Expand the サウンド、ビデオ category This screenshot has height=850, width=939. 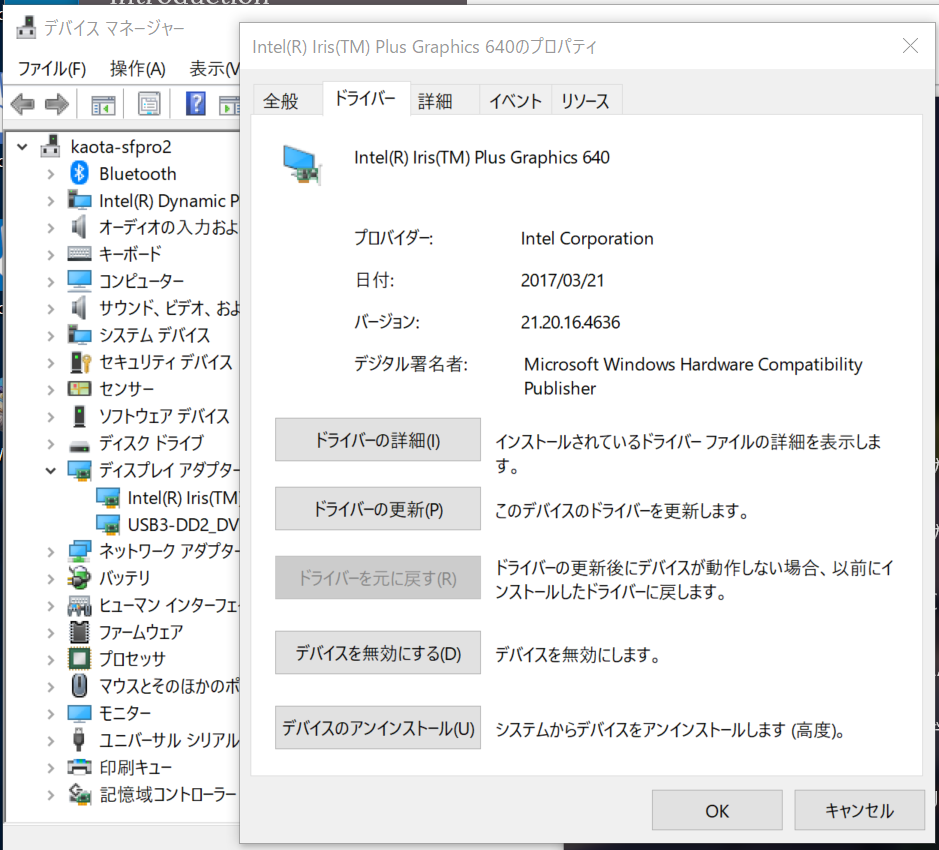pyautogui.click(x=51, y=308)
